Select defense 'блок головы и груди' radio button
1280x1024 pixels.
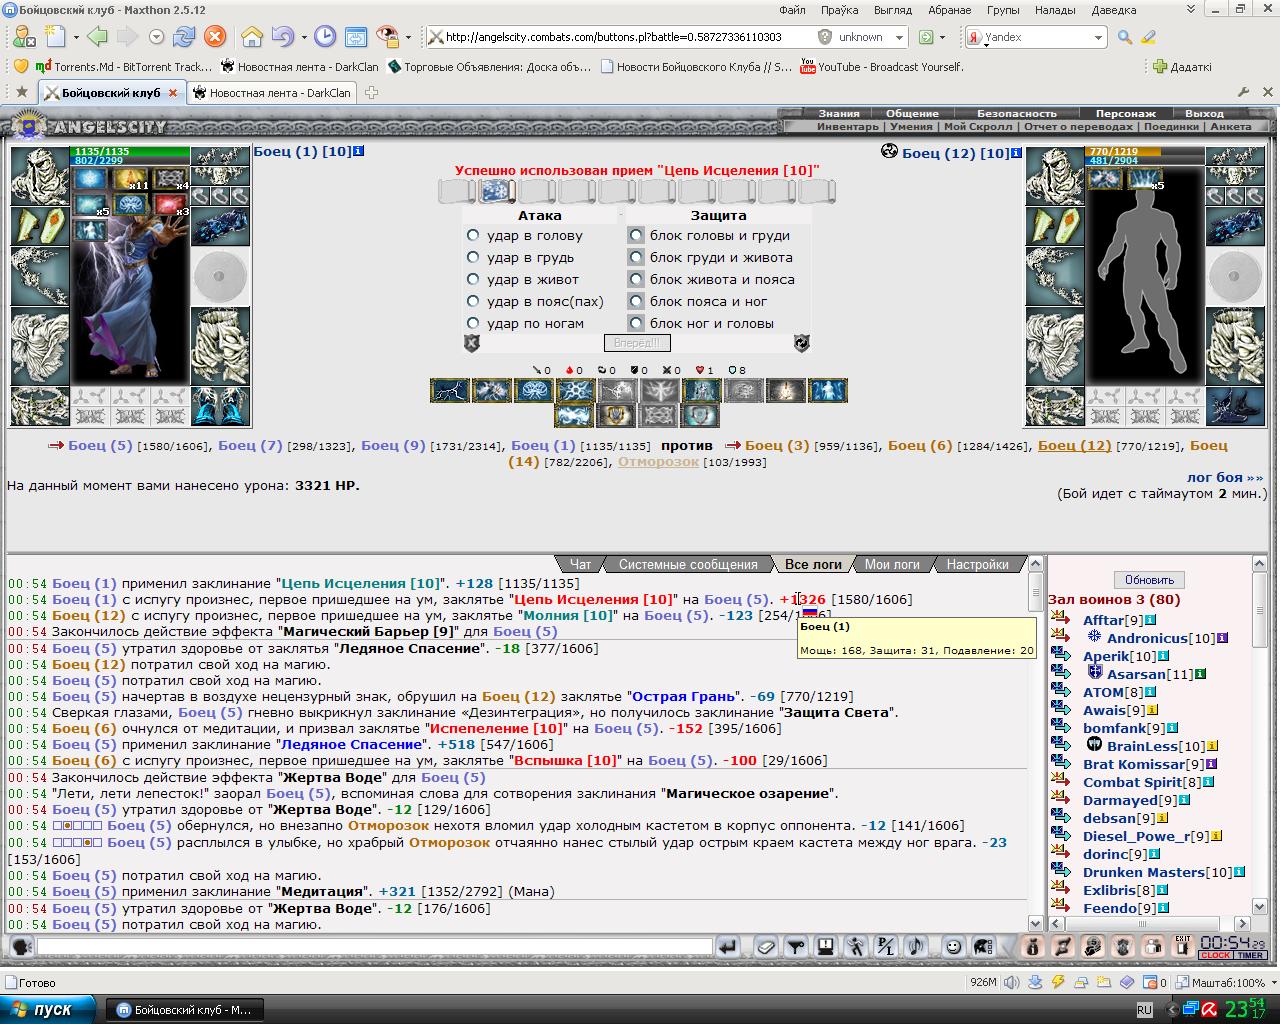635,235
